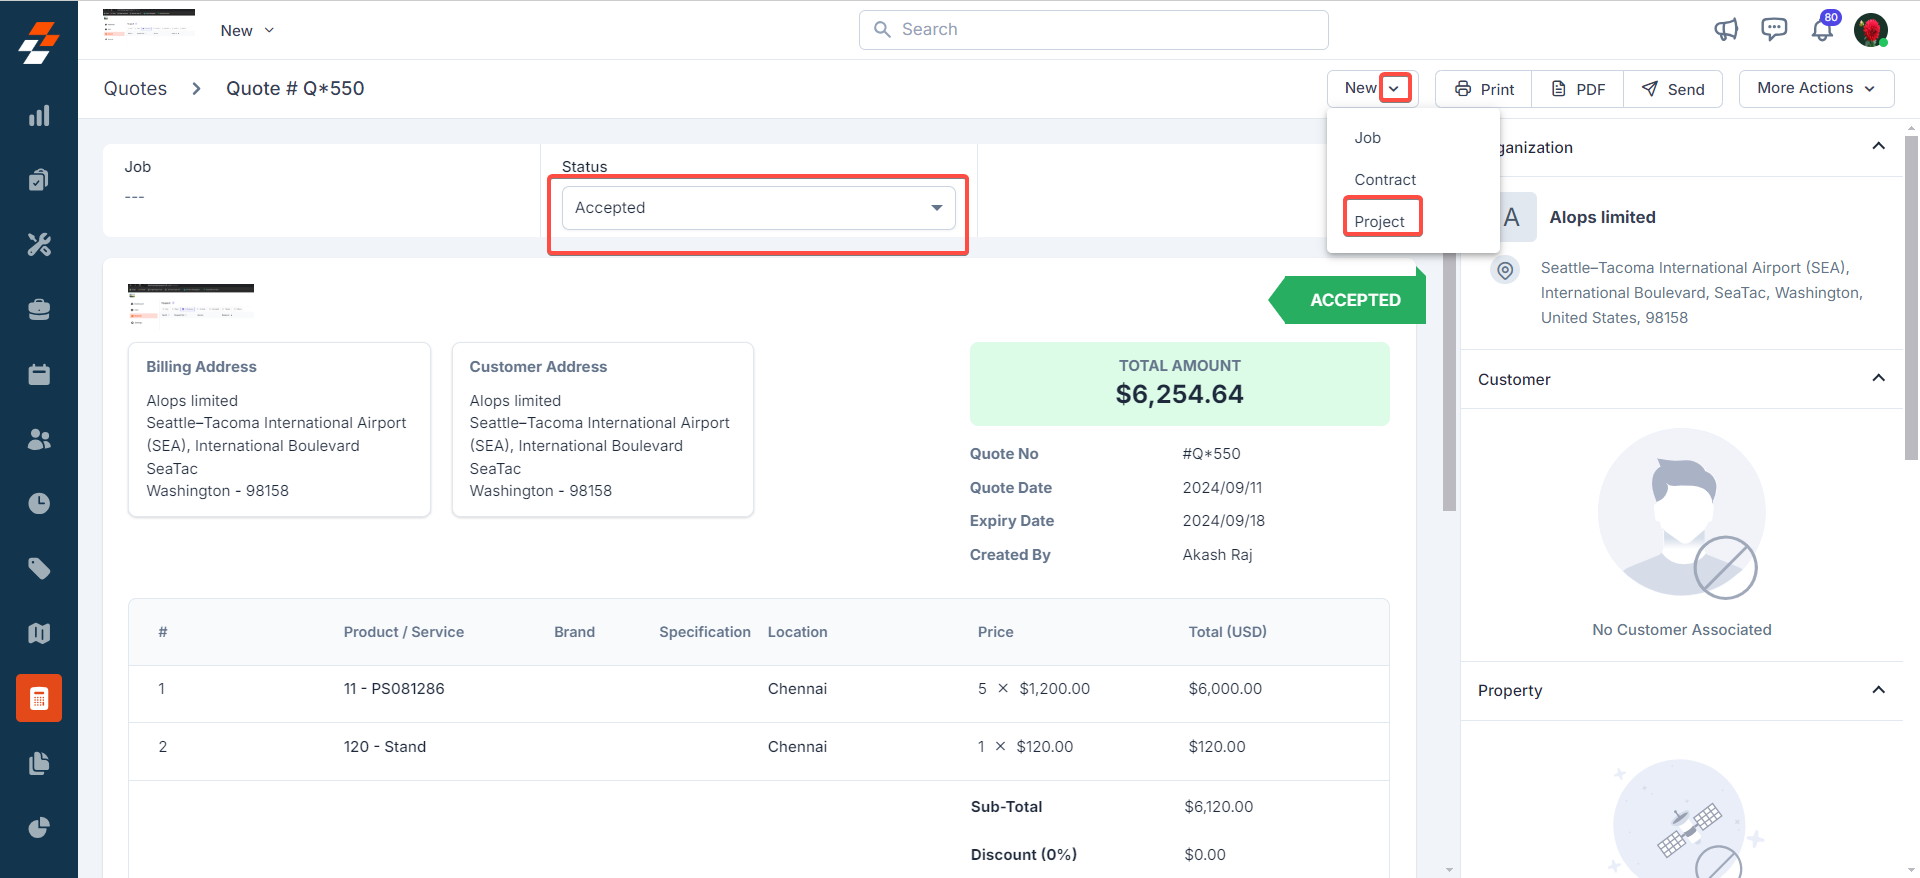
Task: Open the Accepted status dropdown
Action: 758,208
